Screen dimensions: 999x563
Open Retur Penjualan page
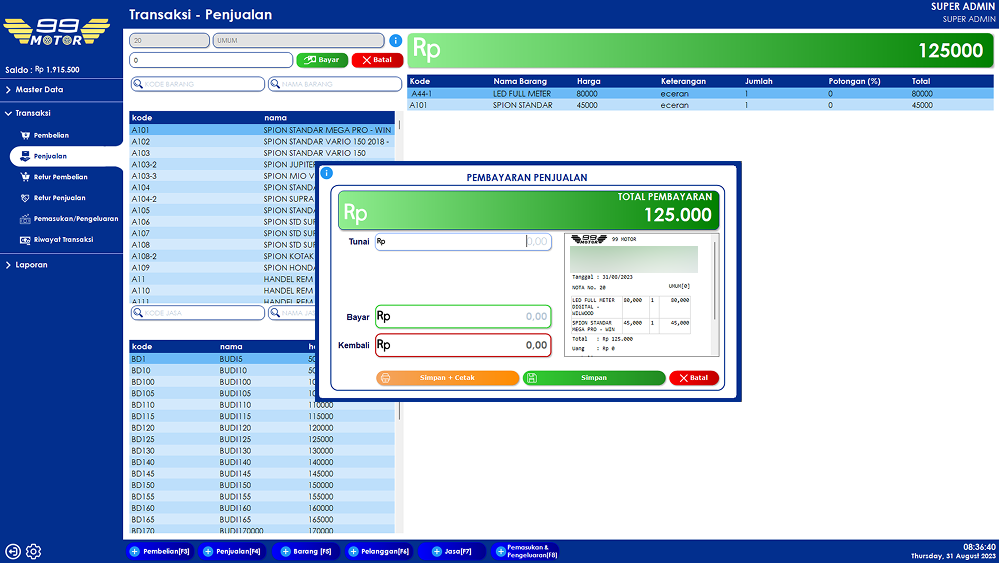tap(59, 198)
